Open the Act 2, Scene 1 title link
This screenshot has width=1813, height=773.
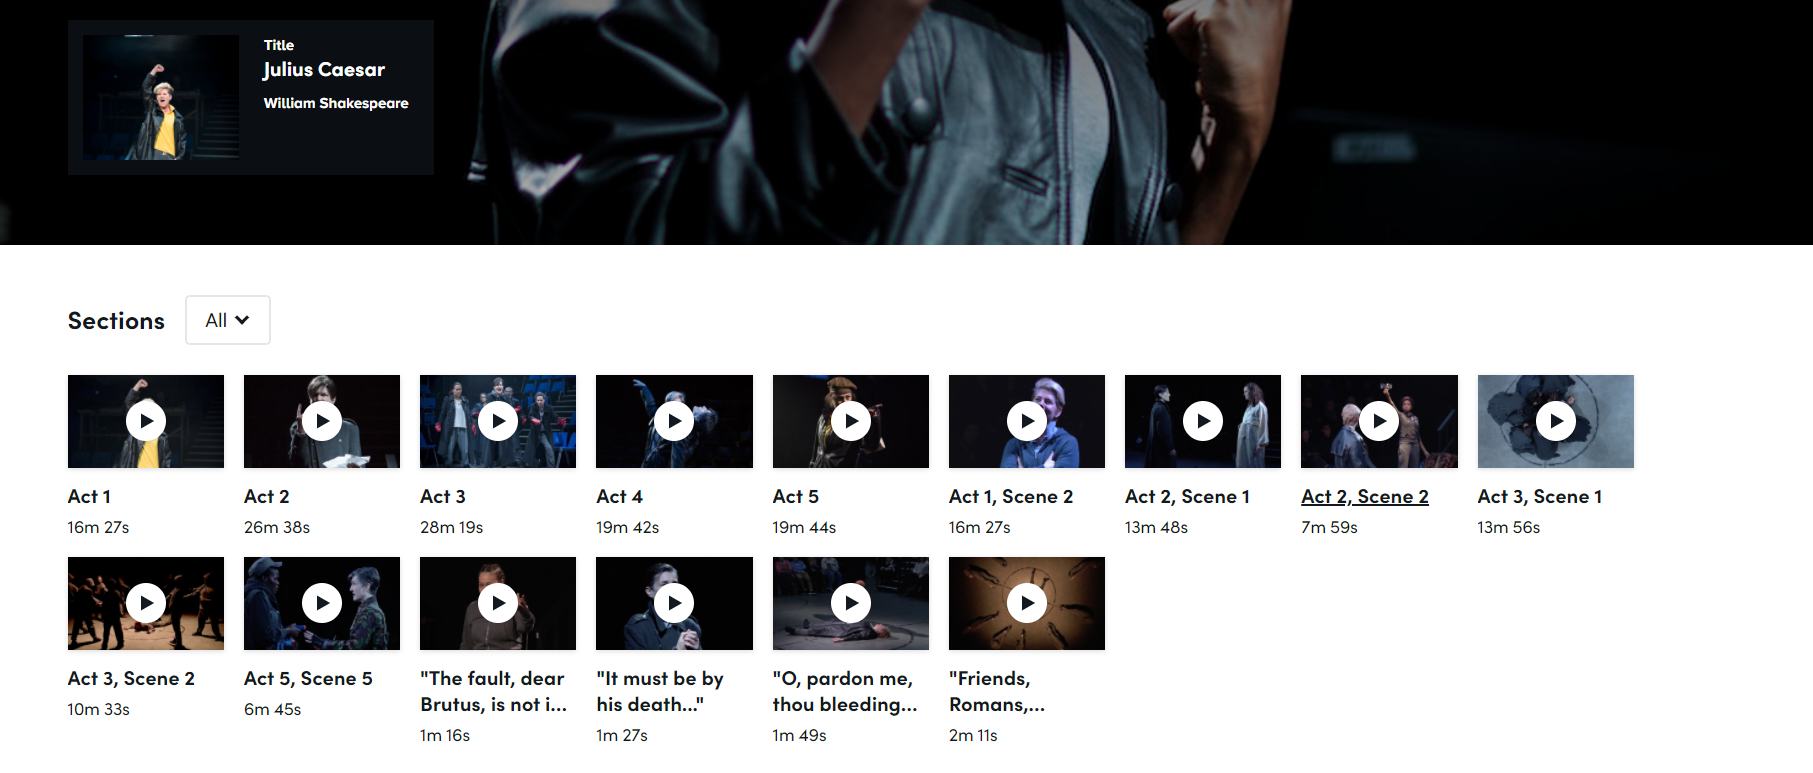[1187, 496]
